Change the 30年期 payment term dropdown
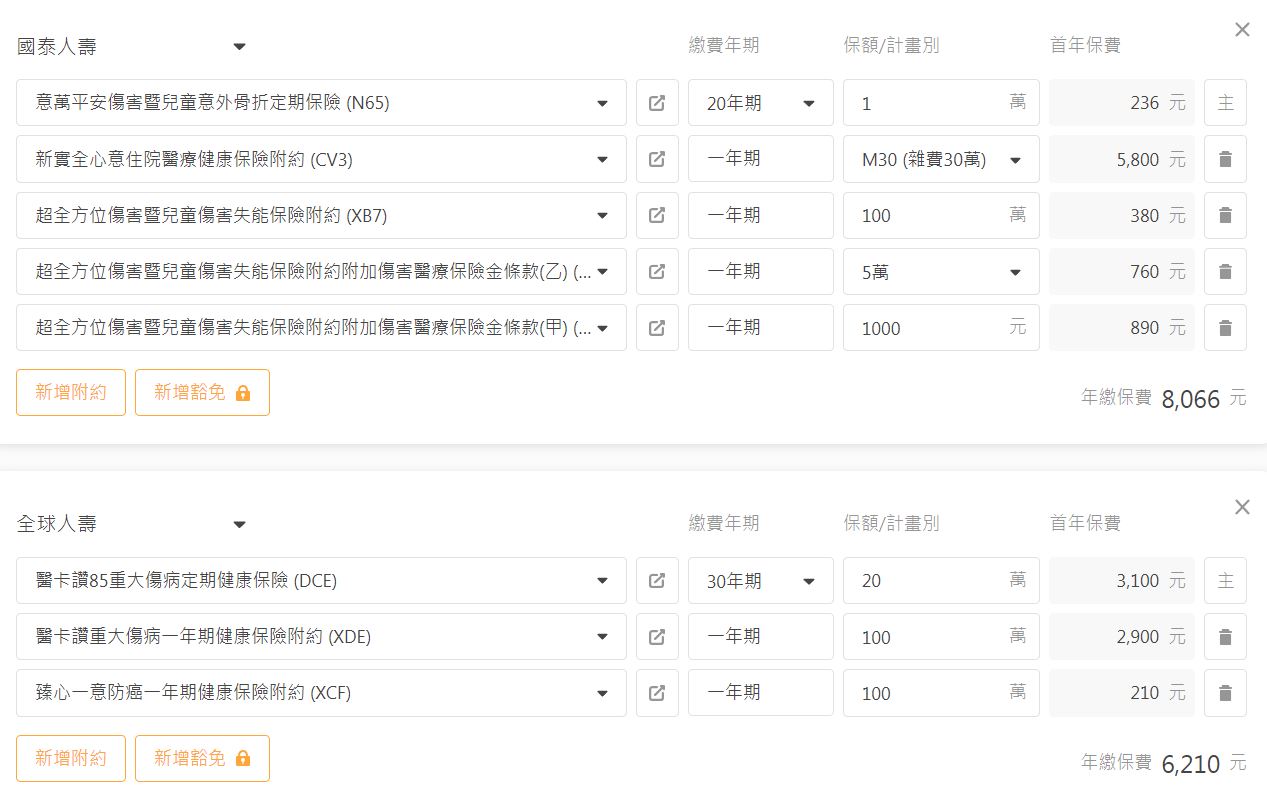 point(761,580)
